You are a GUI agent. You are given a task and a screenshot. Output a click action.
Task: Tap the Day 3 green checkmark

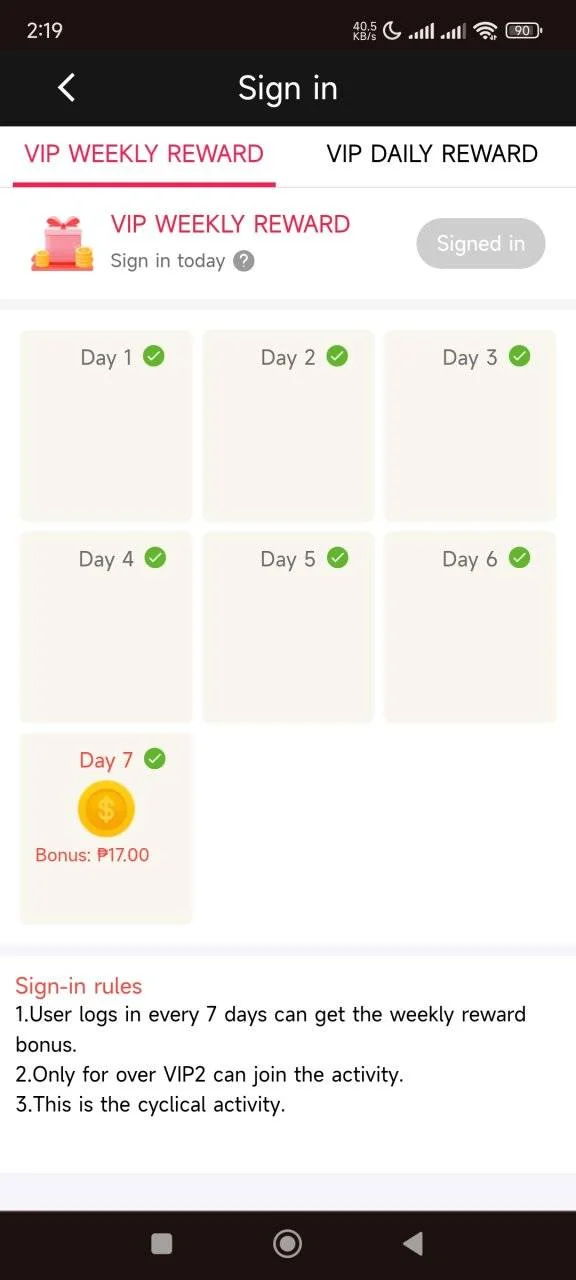click(x=520, y=356)
